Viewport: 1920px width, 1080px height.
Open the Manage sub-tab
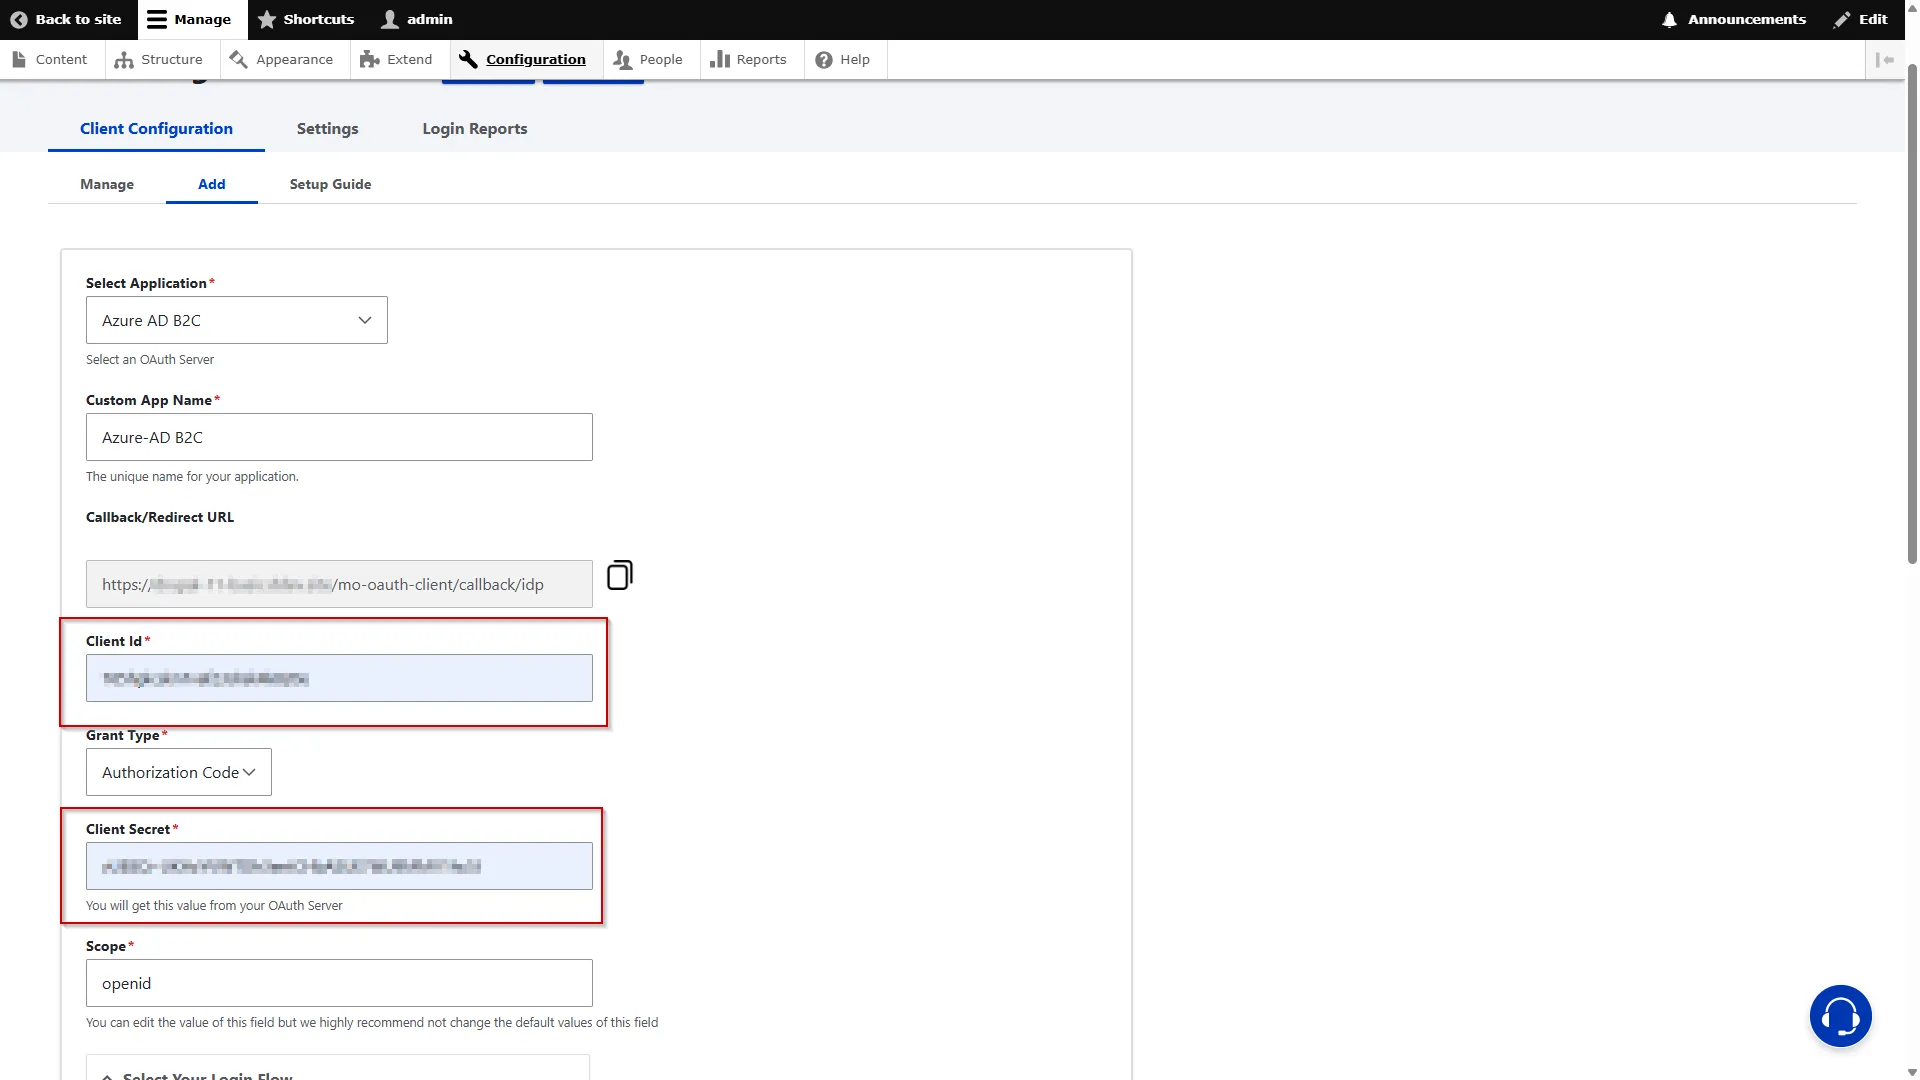[107, 184]
